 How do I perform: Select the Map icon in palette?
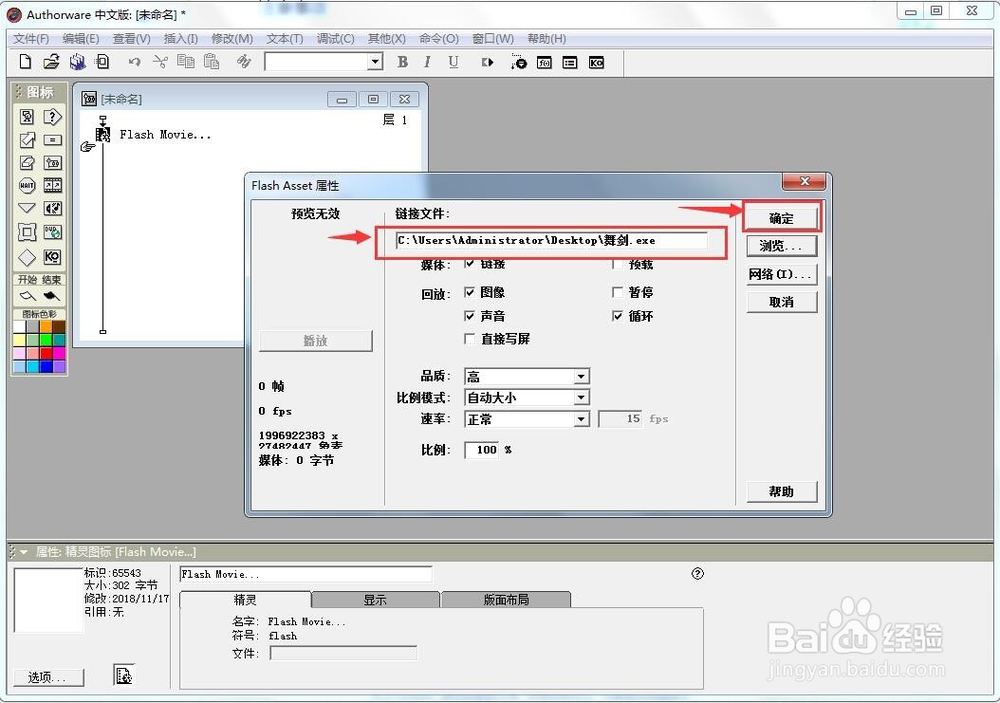coord(52,163)
